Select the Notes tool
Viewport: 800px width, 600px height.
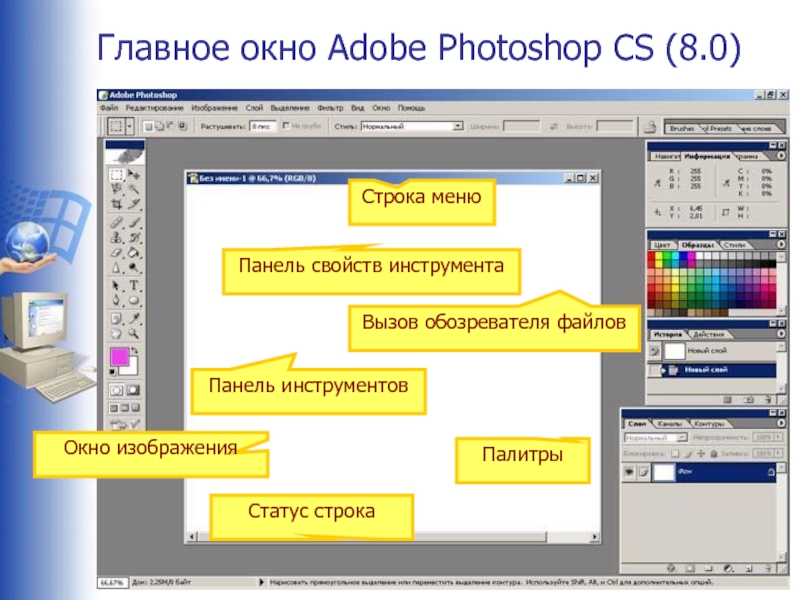click(116, 318)
